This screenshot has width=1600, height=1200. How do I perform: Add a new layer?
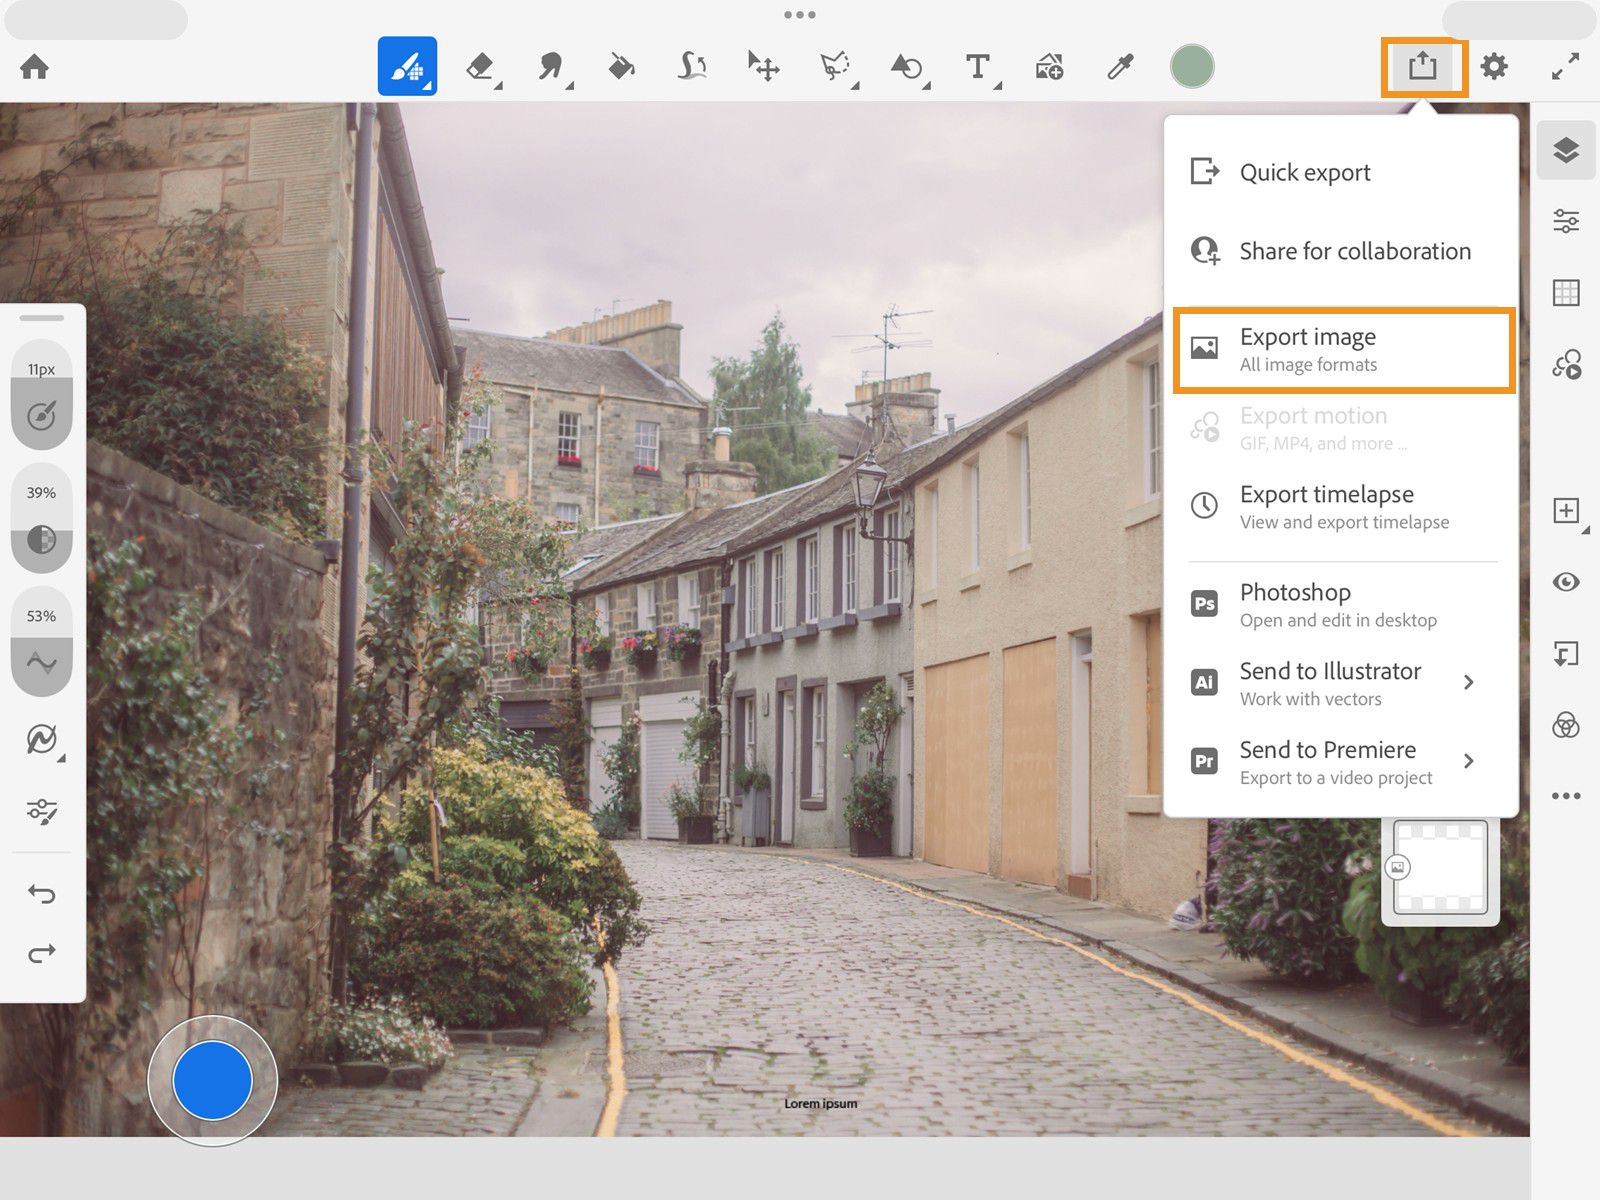point(1567,511)
